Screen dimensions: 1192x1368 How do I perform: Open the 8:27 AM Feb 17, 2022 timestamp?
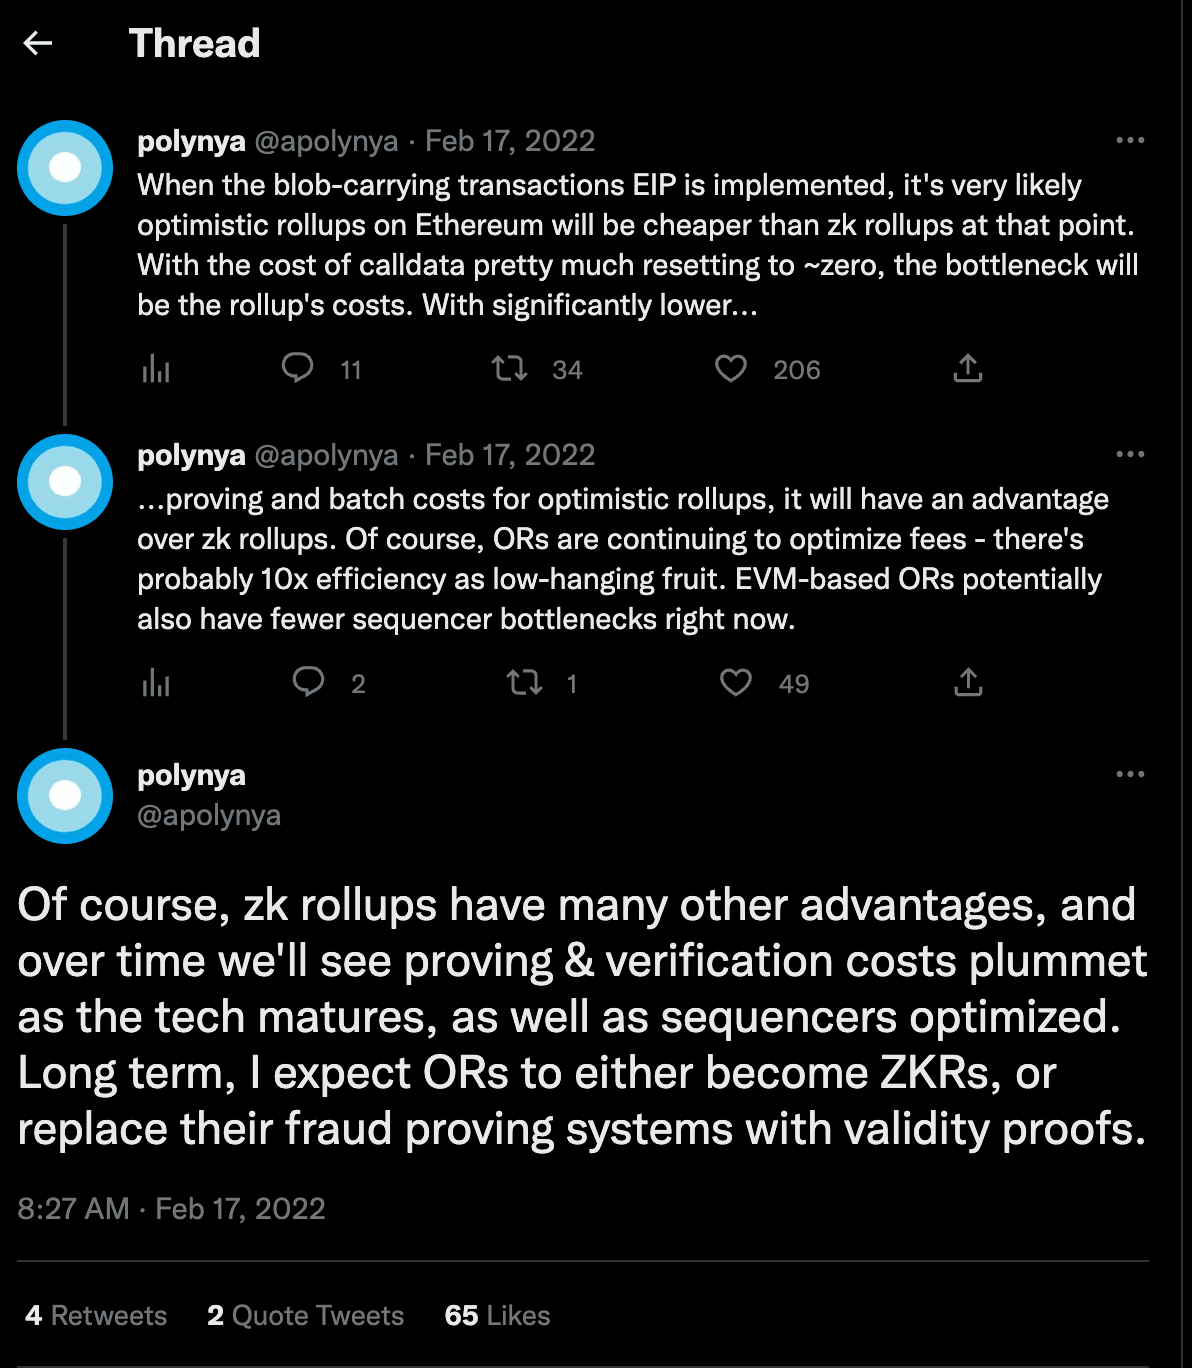pyautogui.click(x=171, y=1208)
